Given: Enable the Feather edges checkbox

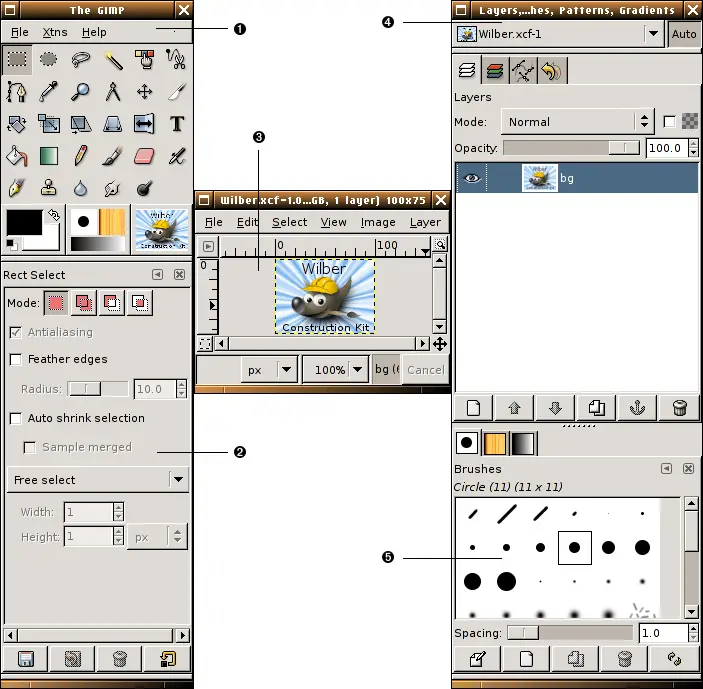Looking at the screenshot, I should (x=15, y=359).
